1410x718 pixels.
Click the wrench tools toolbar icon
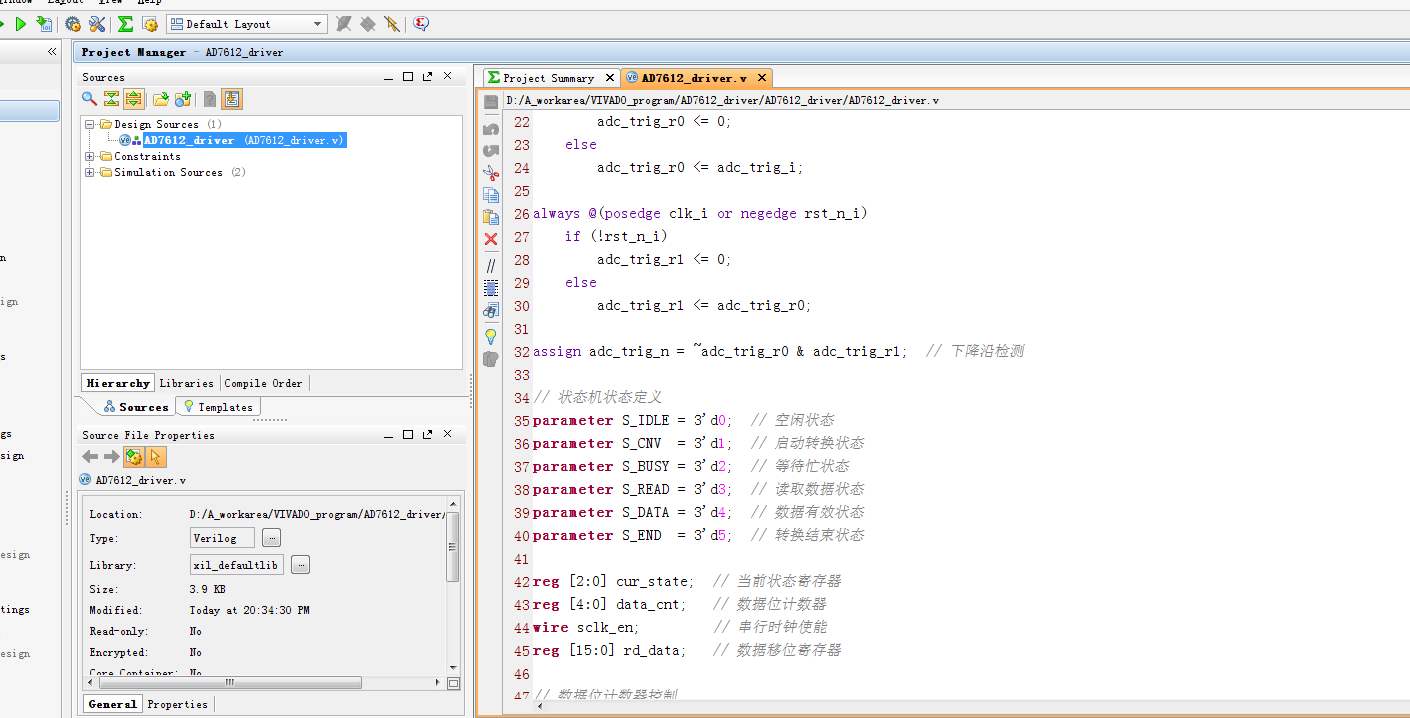point(97,23)
